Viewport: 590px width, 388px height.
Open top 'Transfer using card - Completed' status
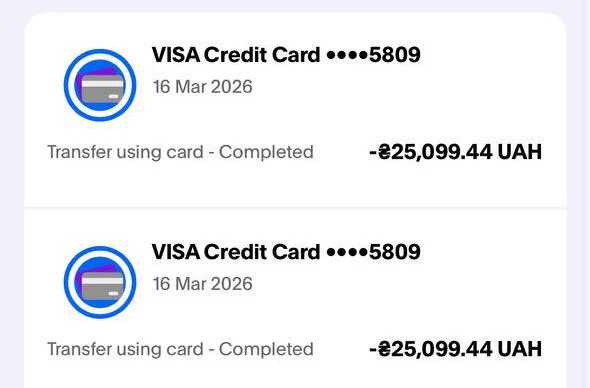(180, 152)
